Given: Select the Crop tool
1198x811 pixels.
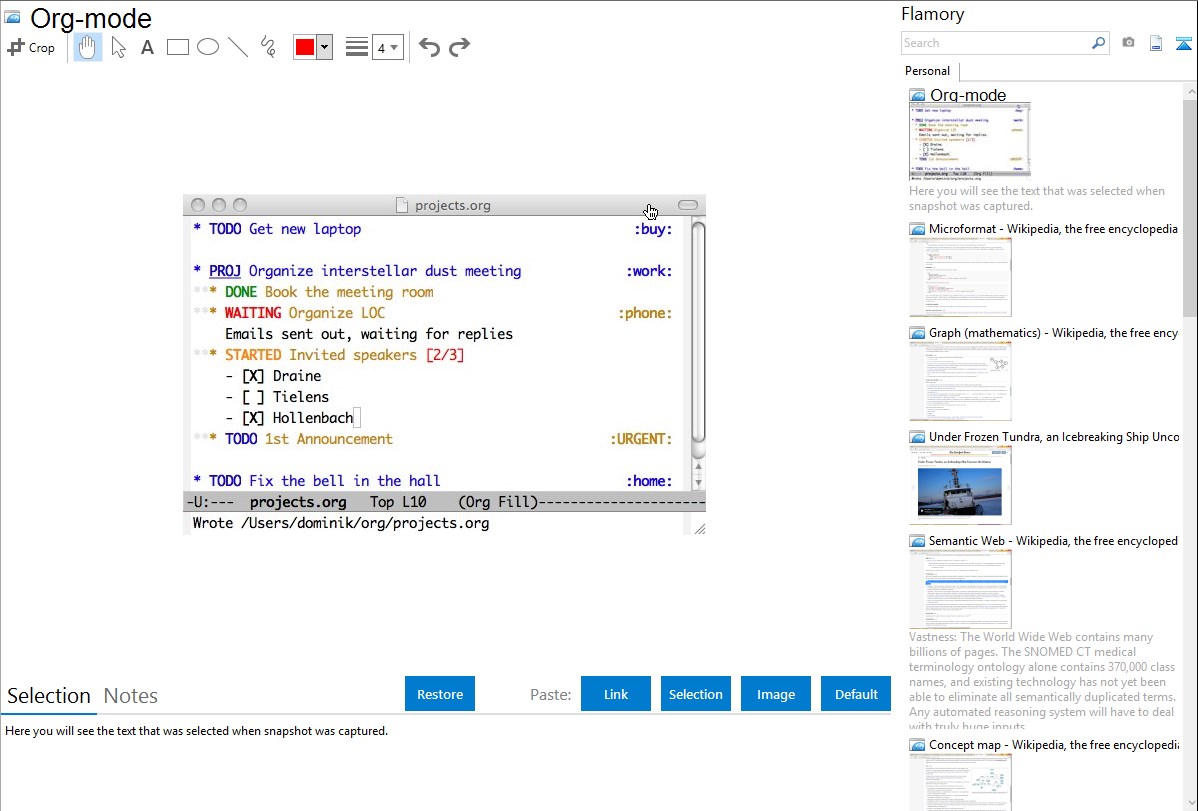Looking at the screenshot, I should tap(31, 47).
